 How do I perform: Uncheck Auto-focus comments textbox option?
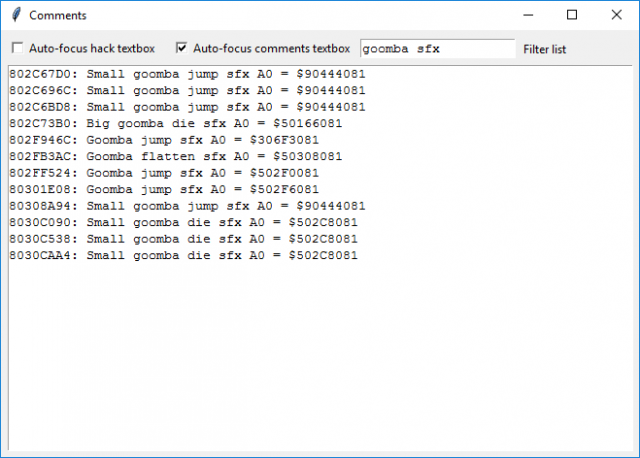tap(182, 48)
